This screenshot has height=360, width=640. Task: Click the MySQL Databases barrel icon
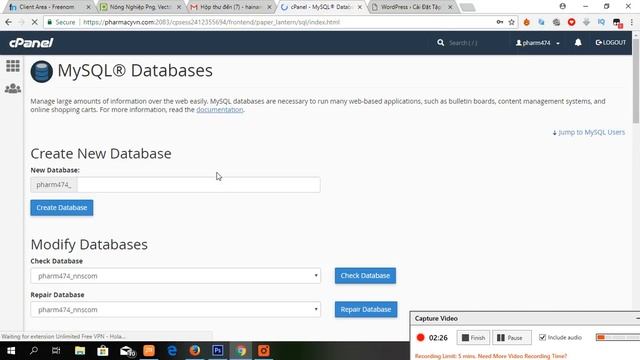pyautogui.click(x=42, y=71)
